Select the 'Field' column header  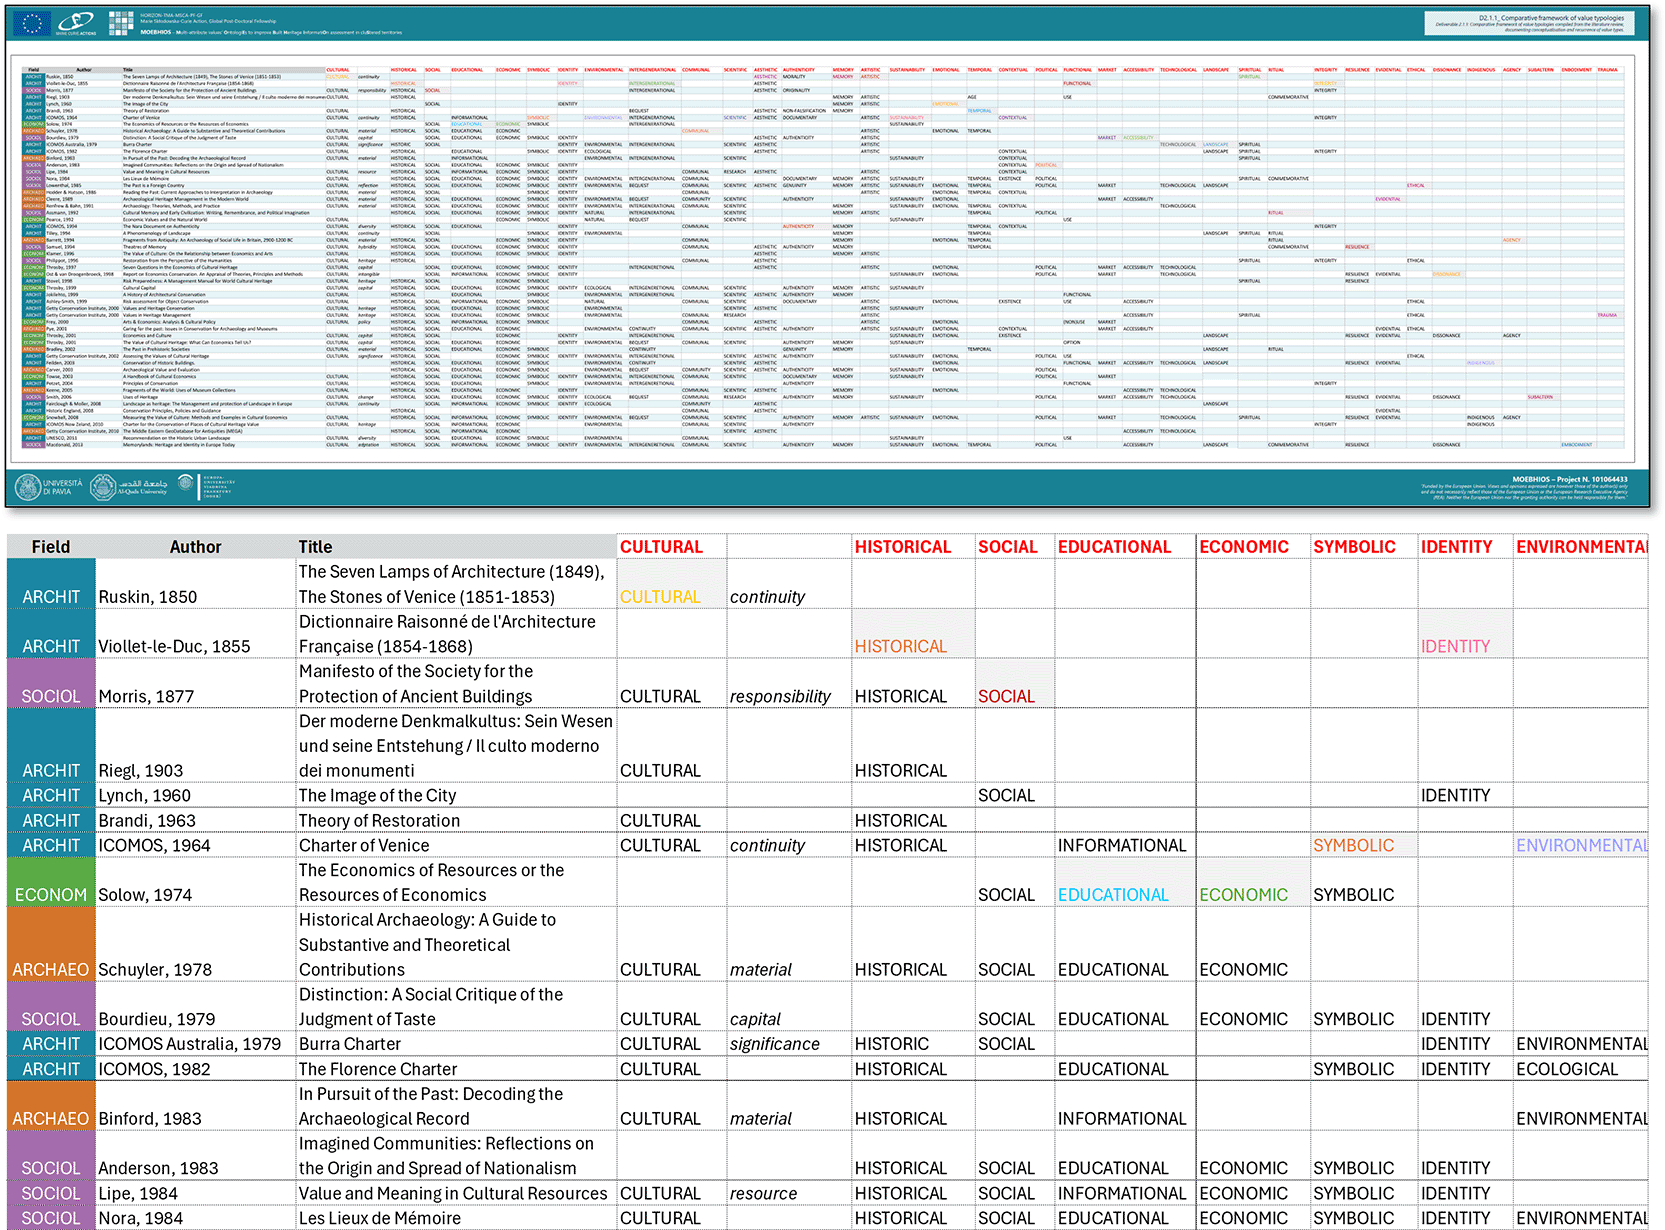[x=51, y=547]
